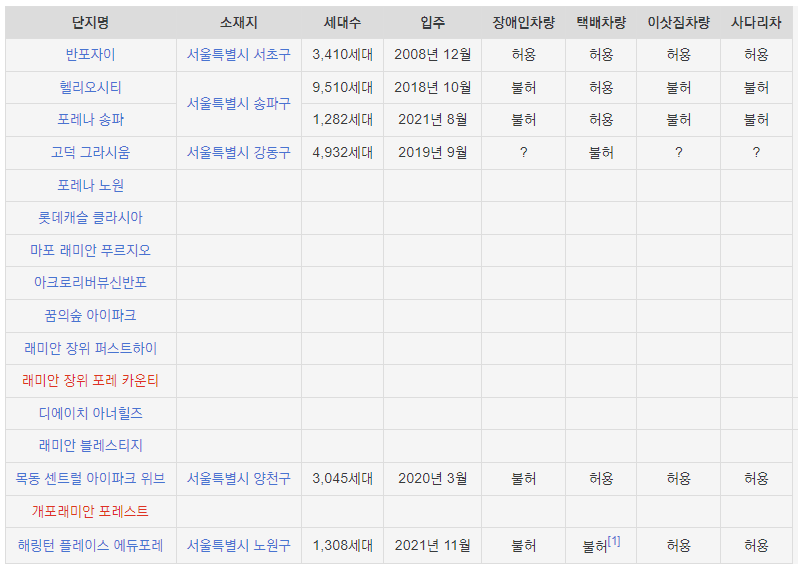This screenshot has height=569, width=798.
Task: Select the 3,410세대 cell
Action: pos(343,54)
